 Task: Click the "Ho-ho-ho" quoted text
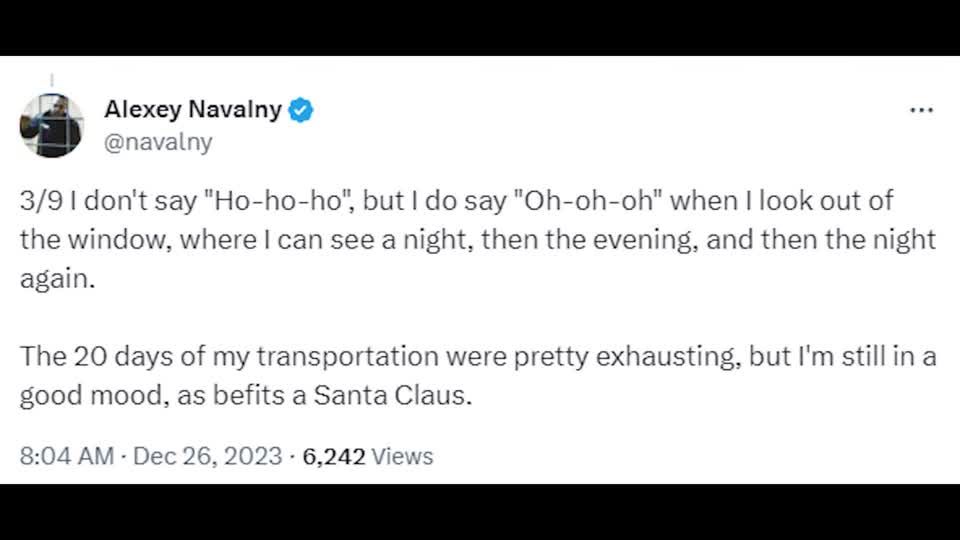tap(279, 200)
